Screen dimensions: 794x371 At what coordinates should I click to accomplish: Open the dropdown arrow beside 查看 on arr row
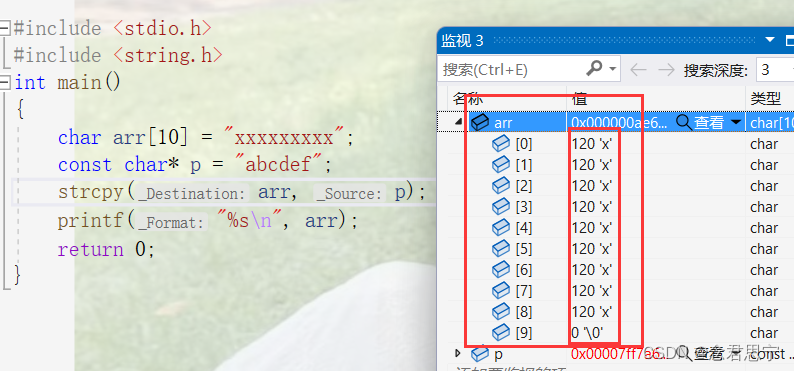(735, 122)
